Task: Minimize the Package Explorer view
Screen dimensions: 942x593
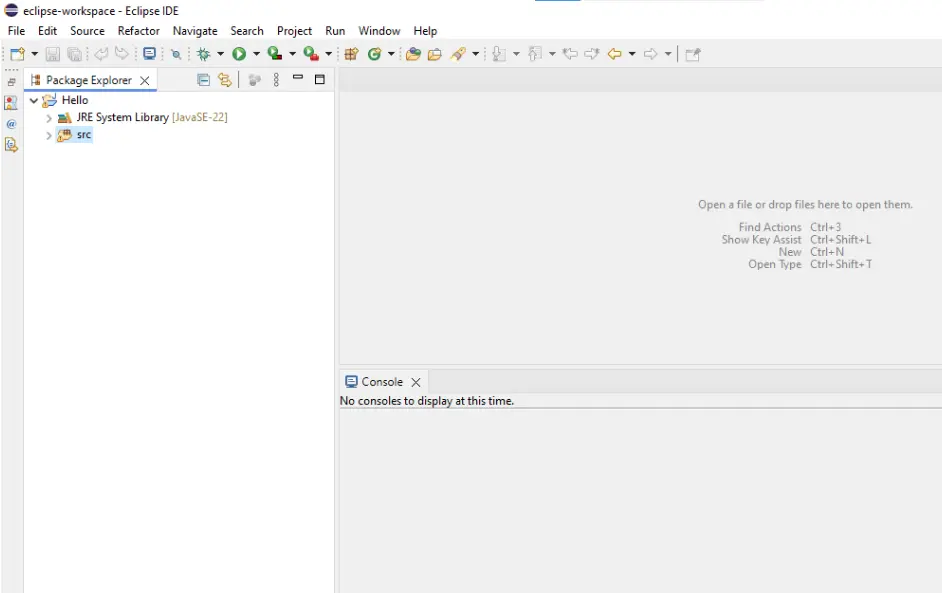Action: (298, 78)
